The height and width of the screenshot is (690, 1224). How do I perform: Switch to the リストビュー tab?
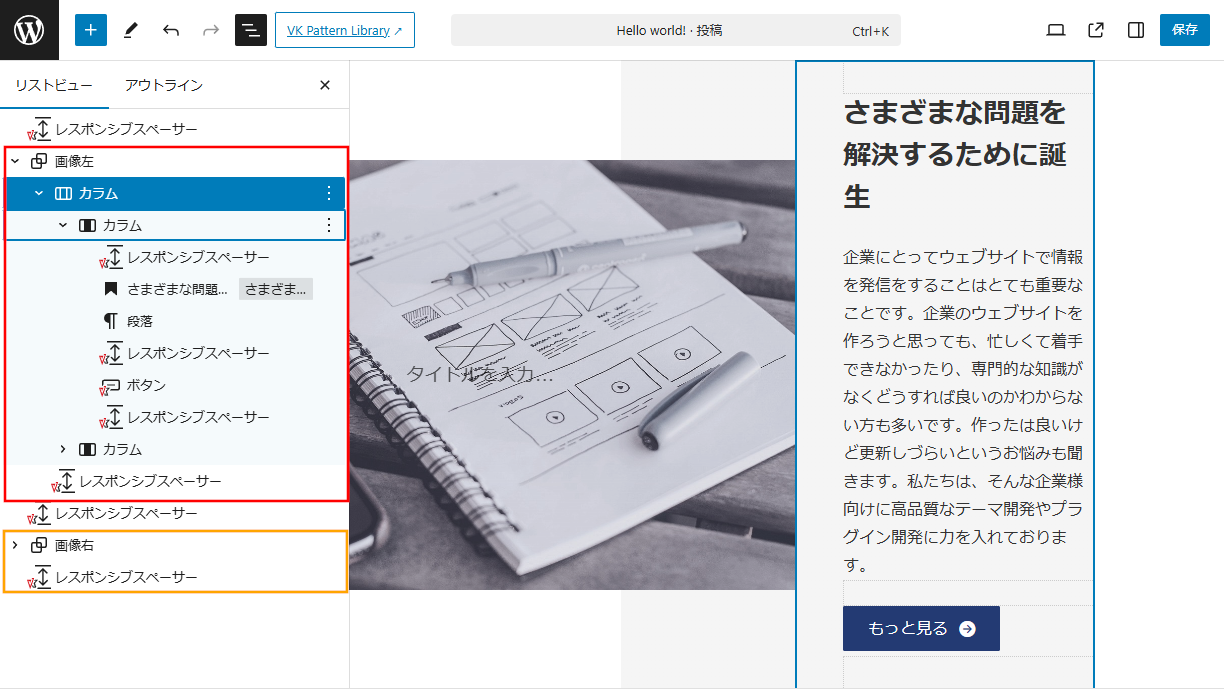[54, 85]
